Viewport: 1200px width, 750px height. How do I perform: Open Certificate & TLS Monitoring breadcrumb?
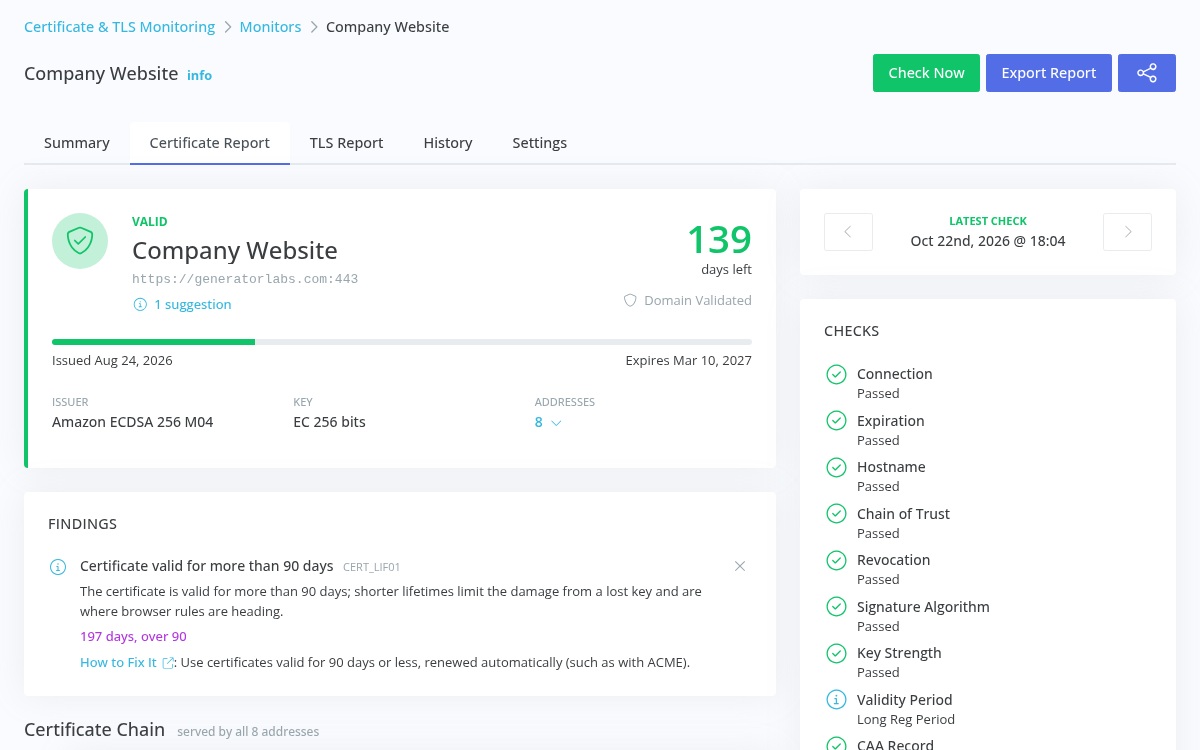coord(120,27)
